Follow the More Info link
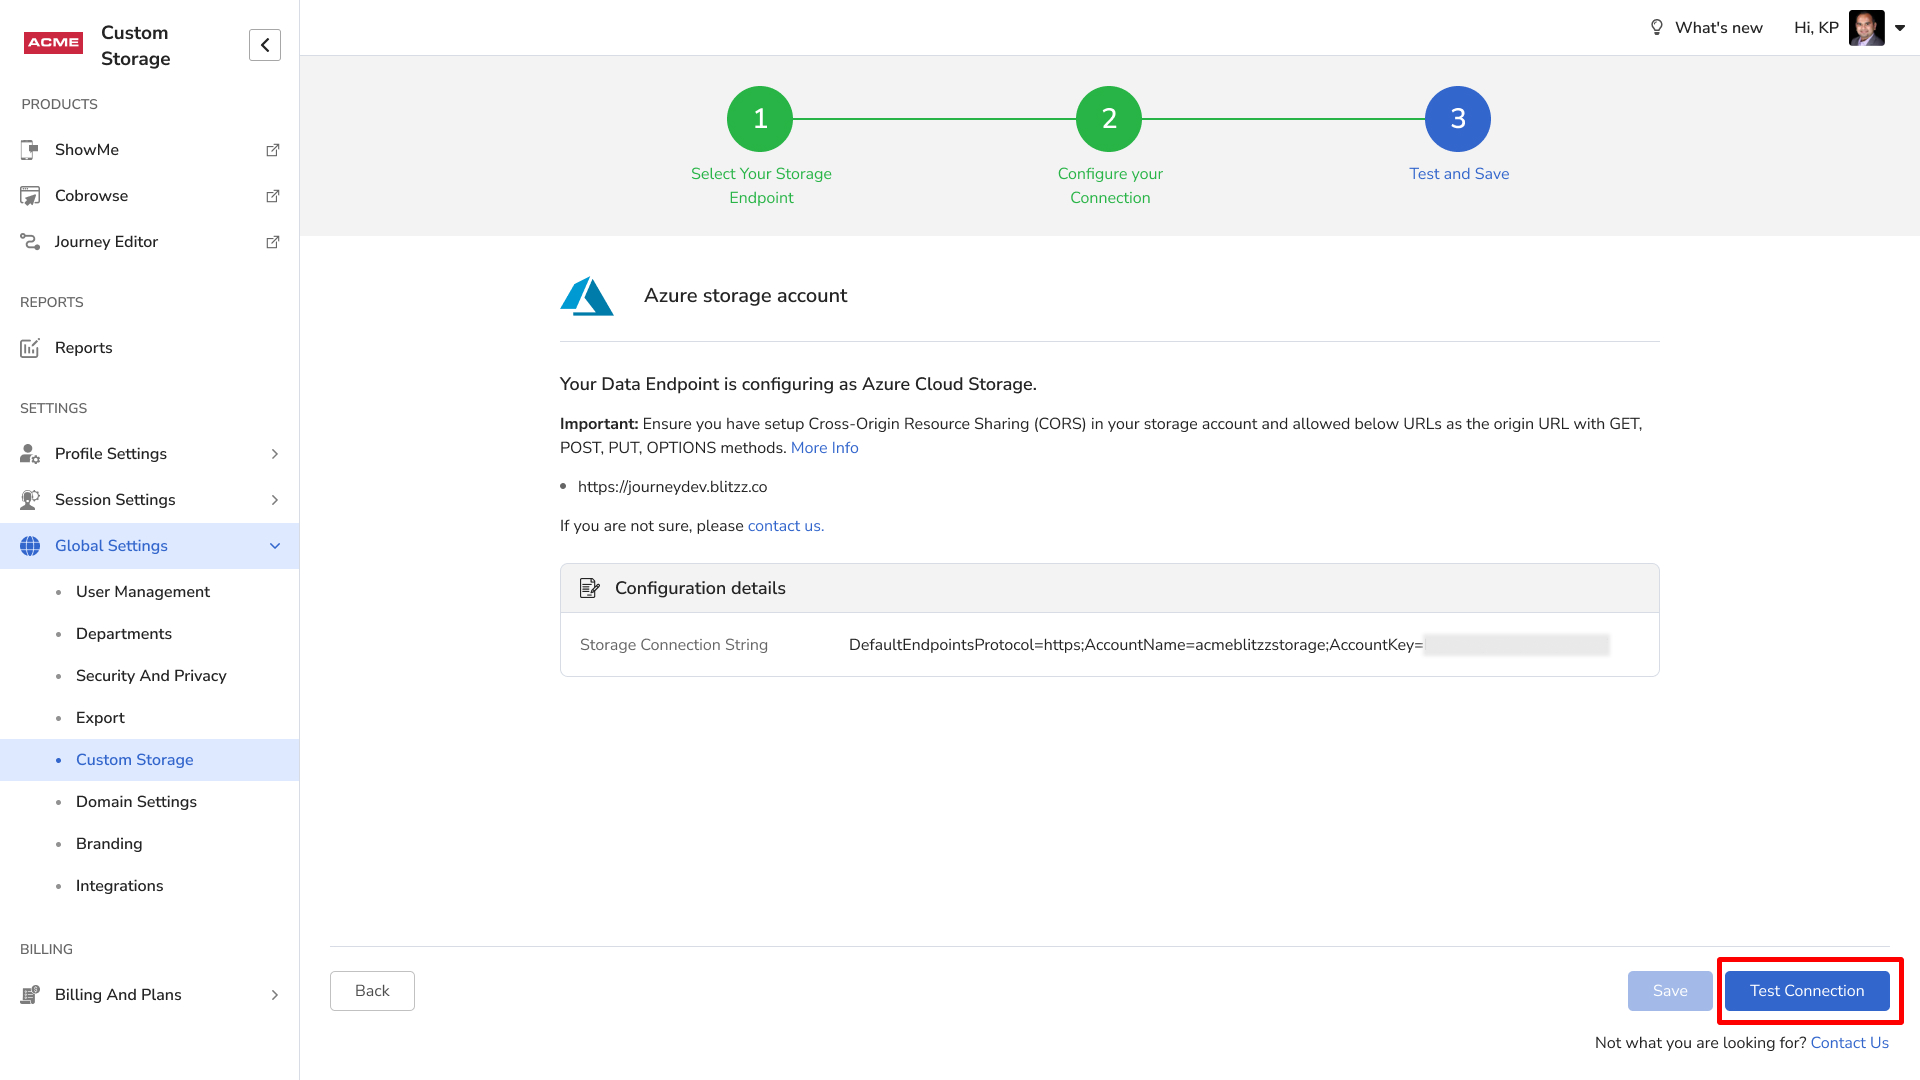The image size is (1920, 1080). [x=824, y=448]
